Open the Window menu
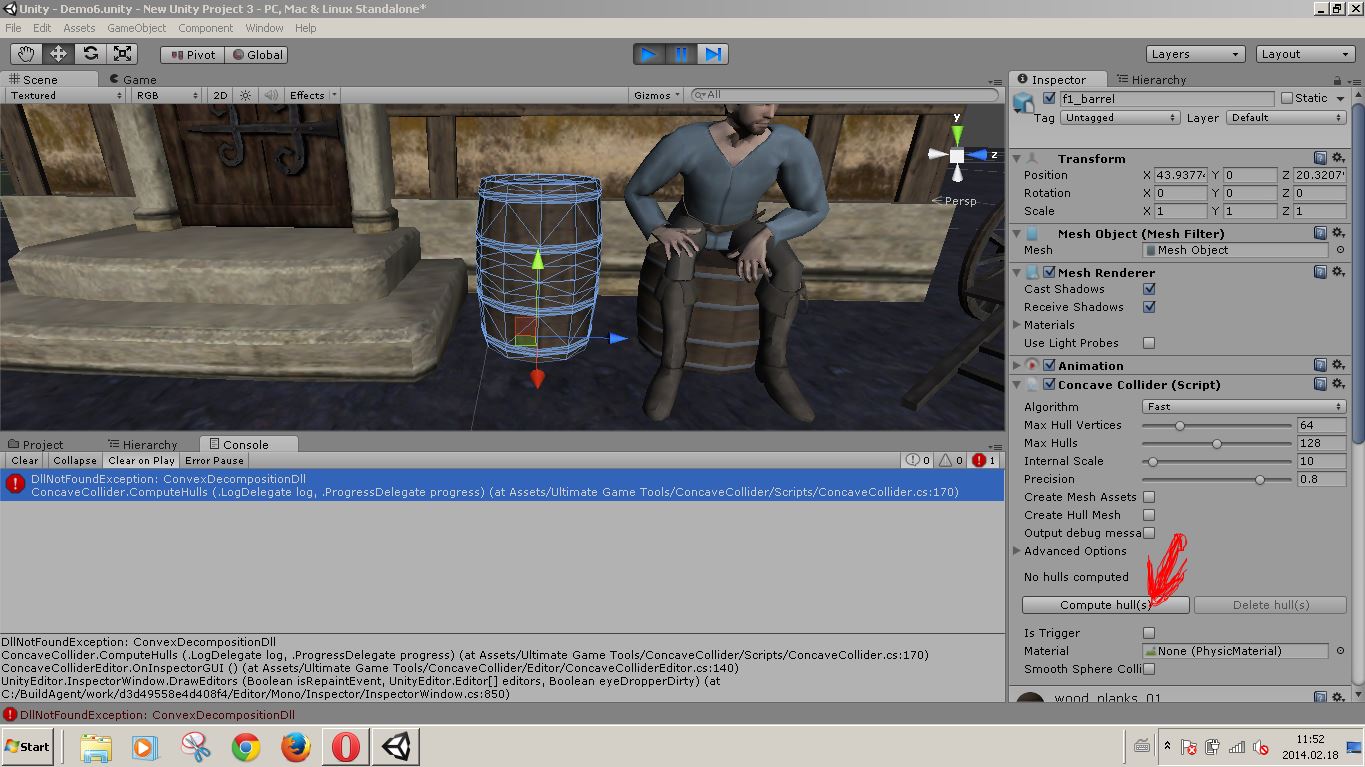Screen dimensions: 1365x767 click(x=264, y=28)
